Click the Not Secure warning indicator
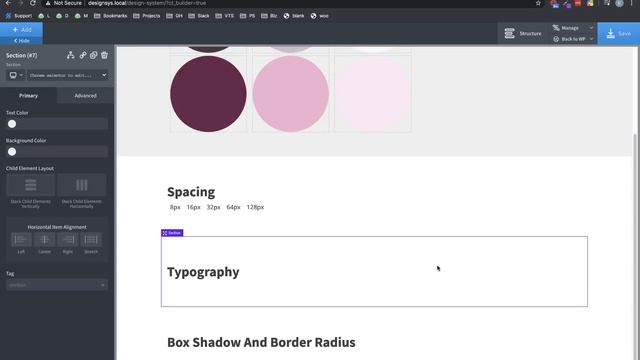 (x=63, y=3)
